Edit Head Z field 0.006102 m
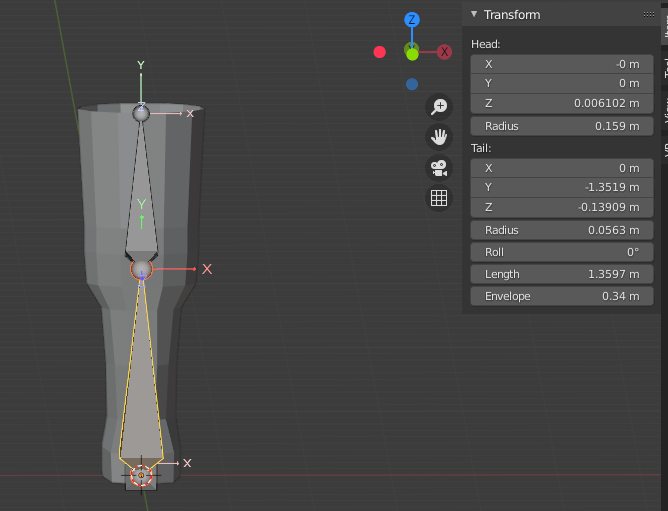 tap(562, 103)
